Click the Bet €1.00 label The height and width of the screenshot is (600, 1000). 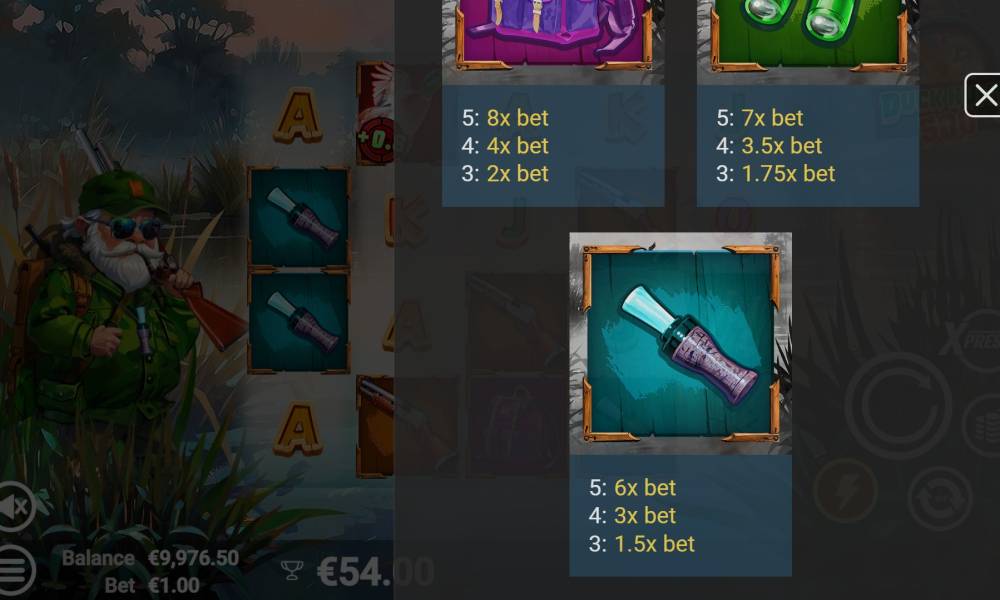pos(152,585)
